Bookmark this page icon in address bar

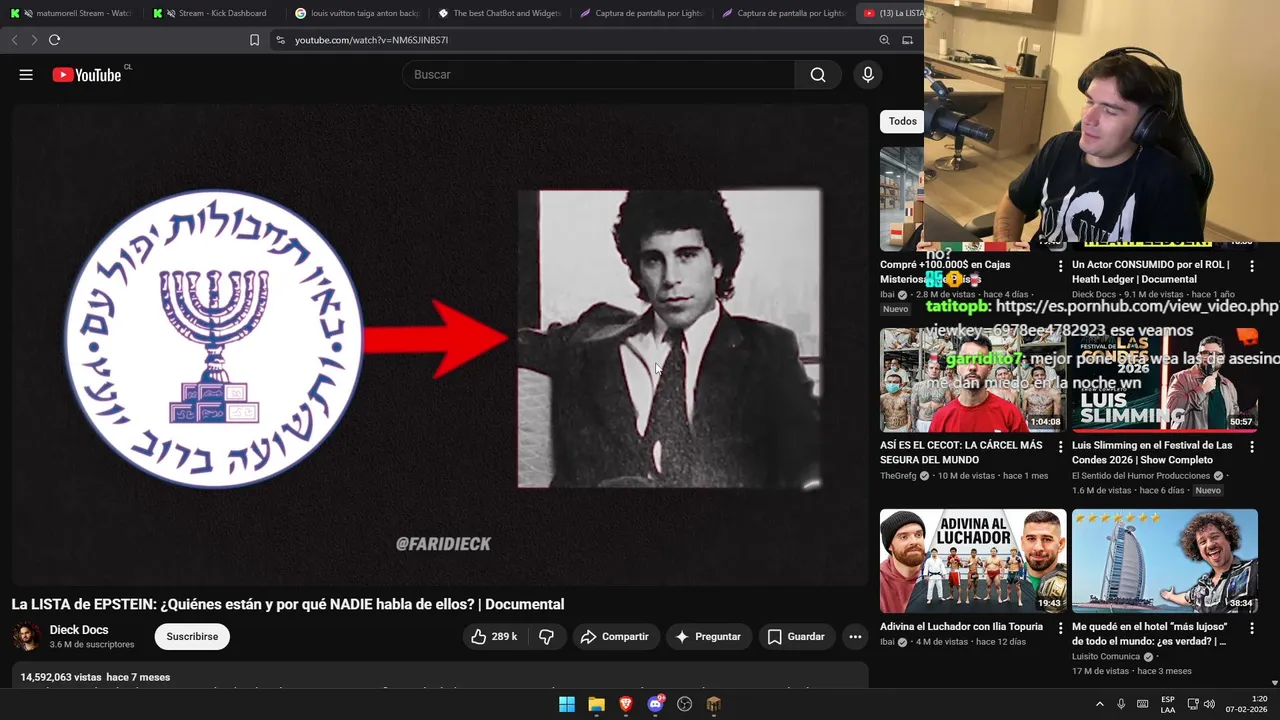coord(254,40)
